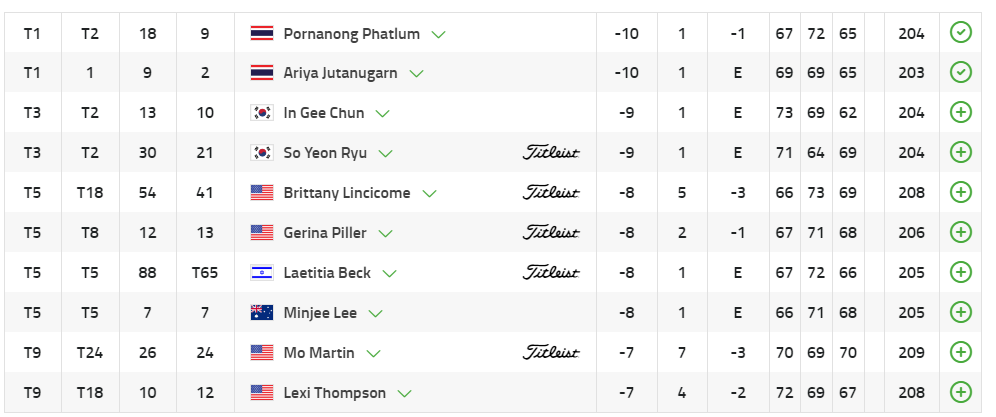The image size is (996, 417).
Task: Click the plus icon for In Gee Chun
Action: pos(960,113)
